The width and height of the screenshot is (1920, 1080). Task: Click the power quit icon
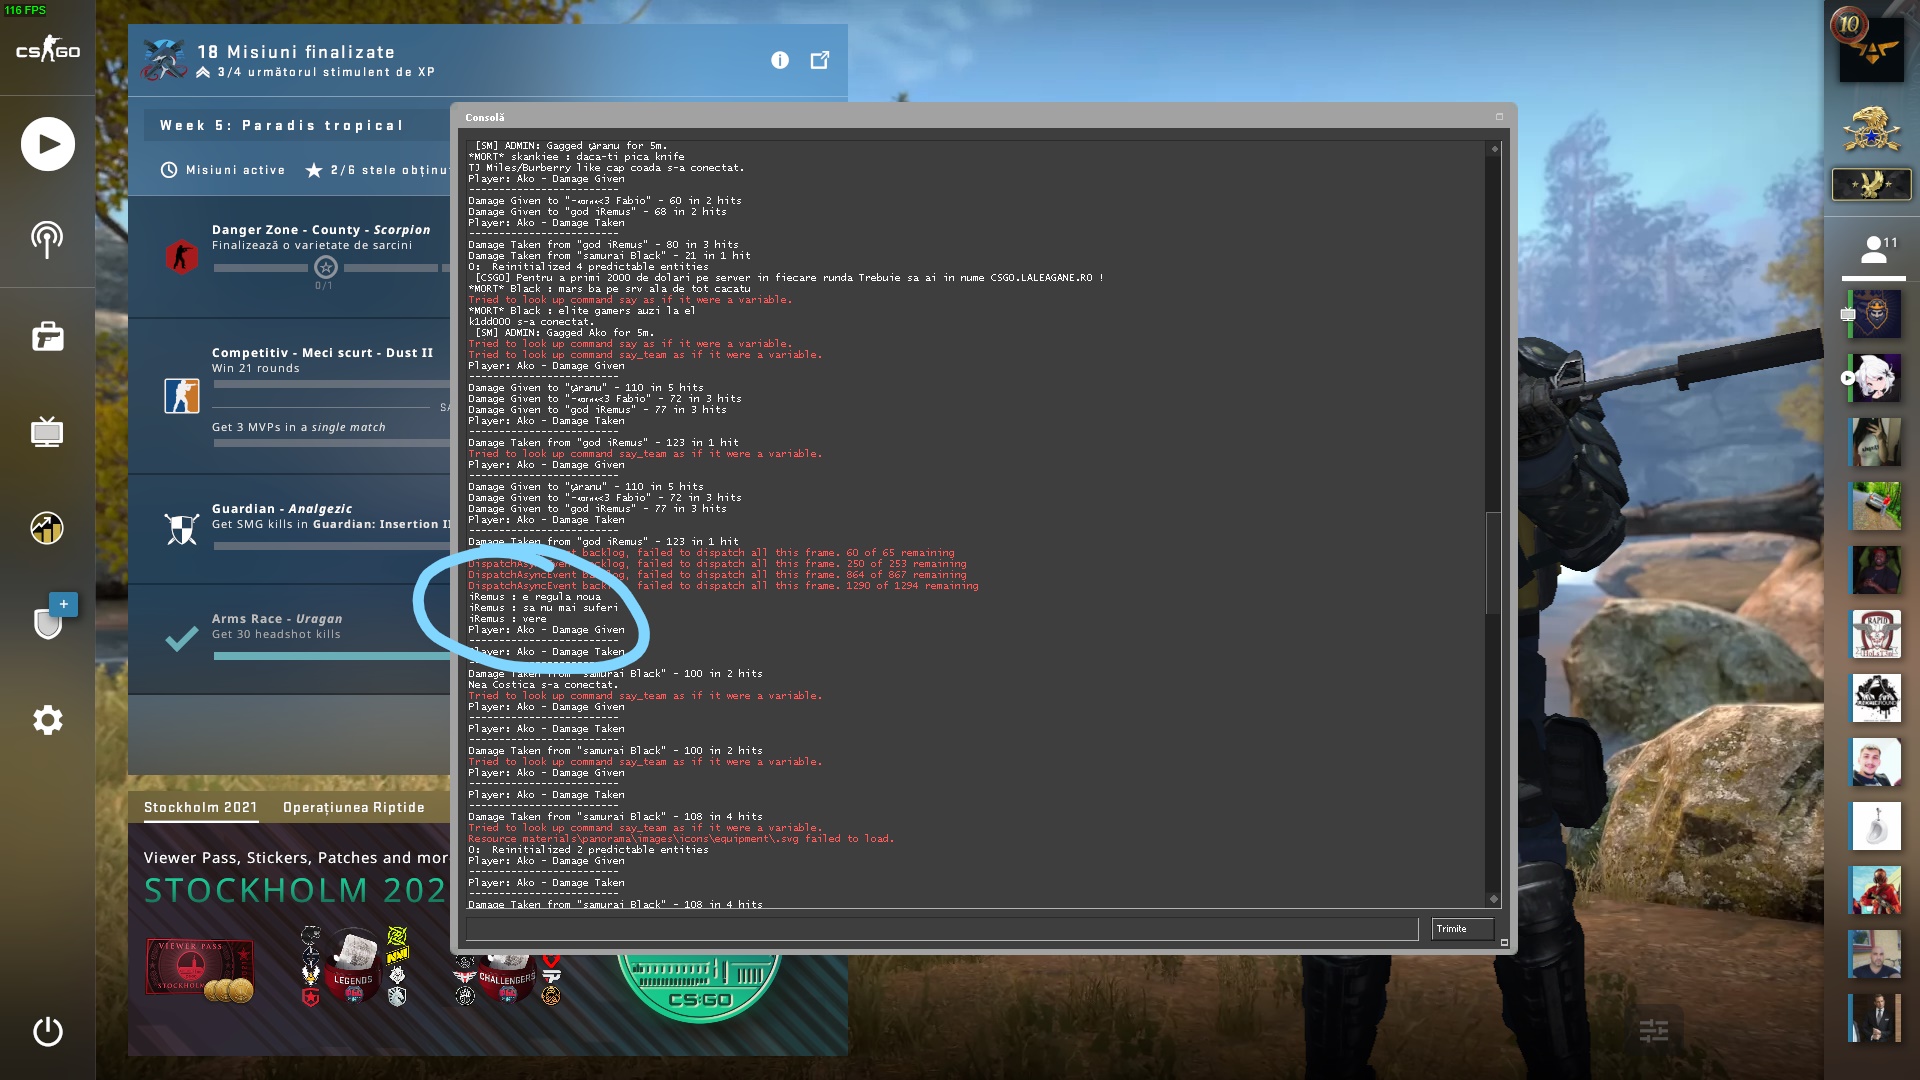(47, 1031)
